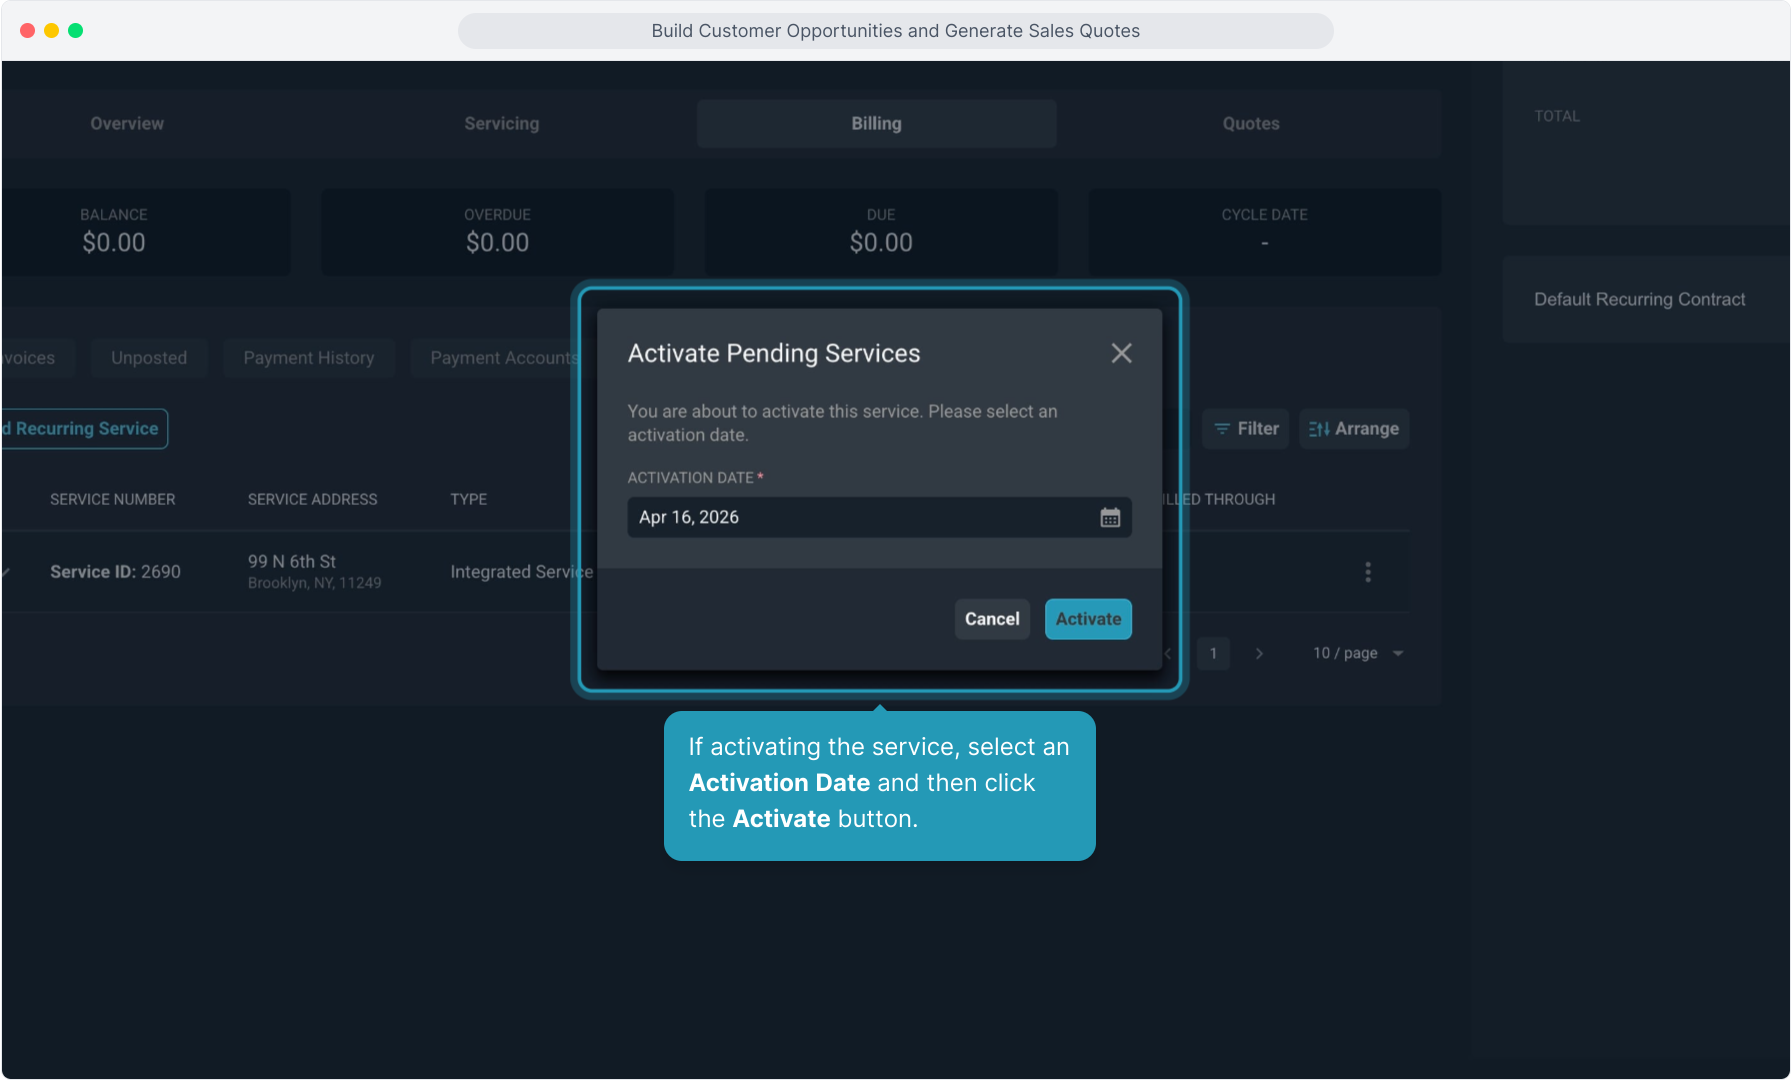Open the Servicing tab

click(x=501, y=124)
